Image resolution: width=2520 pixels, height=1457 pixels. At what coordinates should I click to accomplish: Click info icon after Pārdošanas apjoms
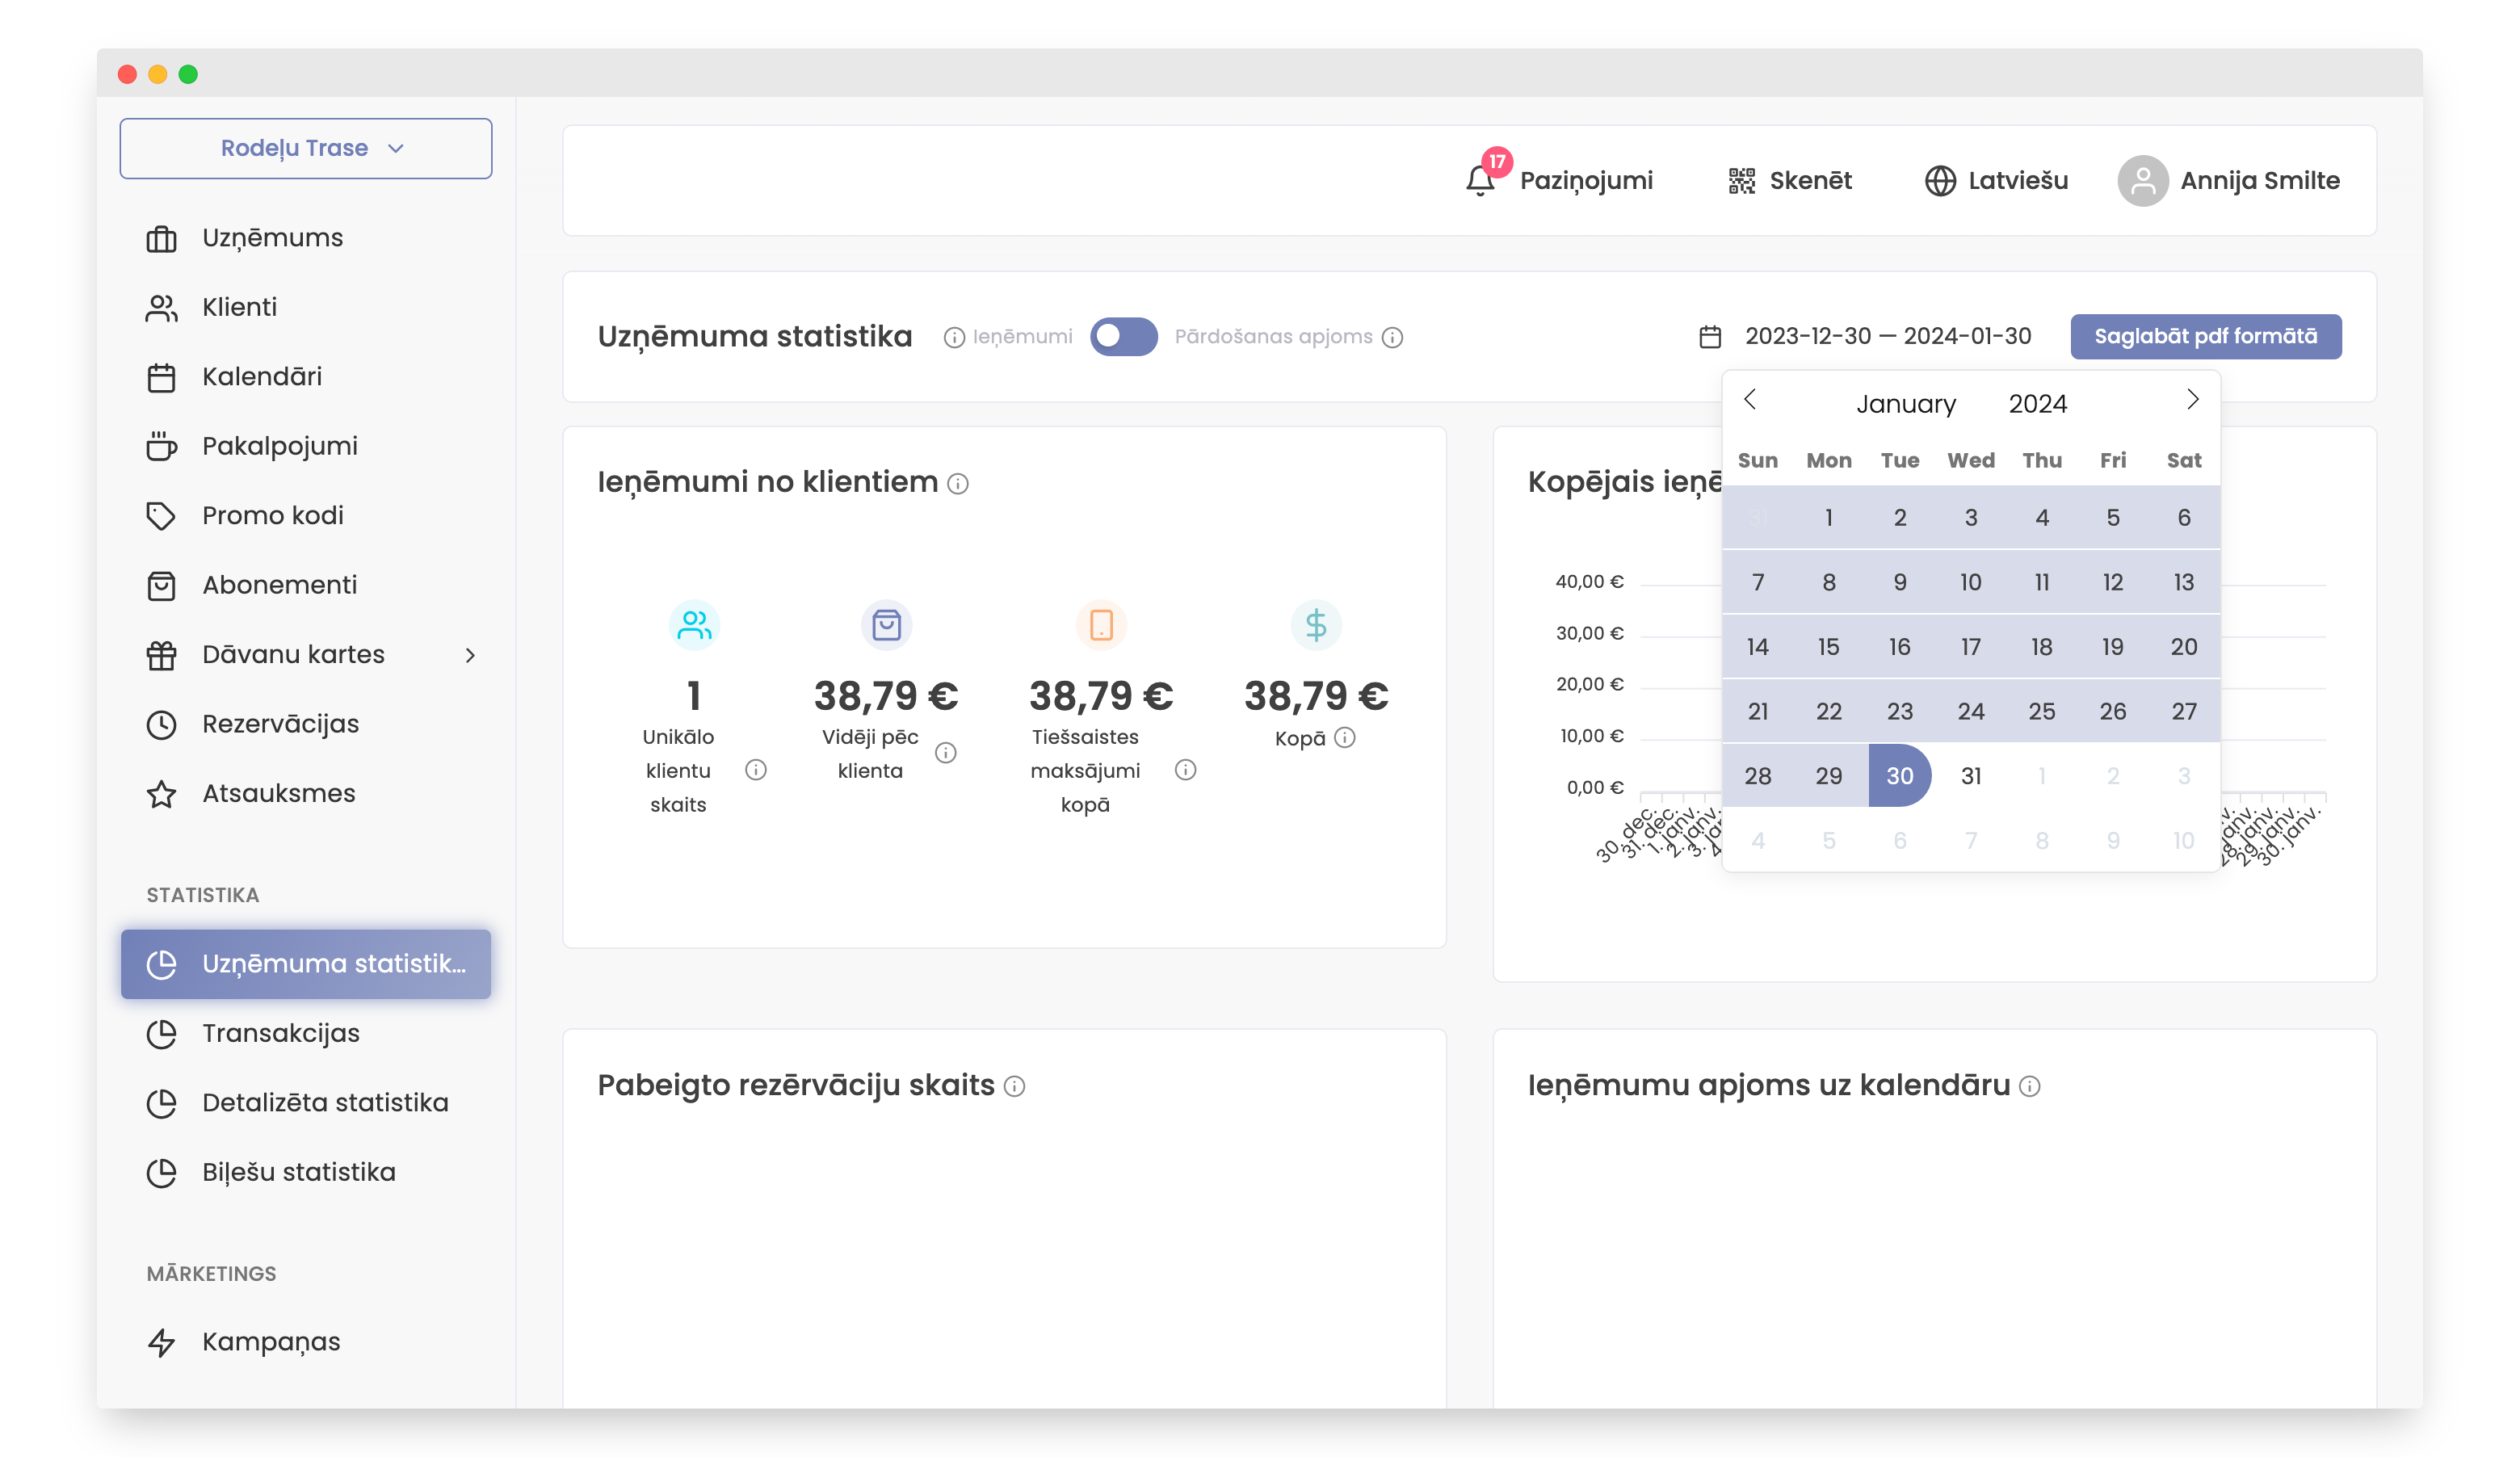1392,338
